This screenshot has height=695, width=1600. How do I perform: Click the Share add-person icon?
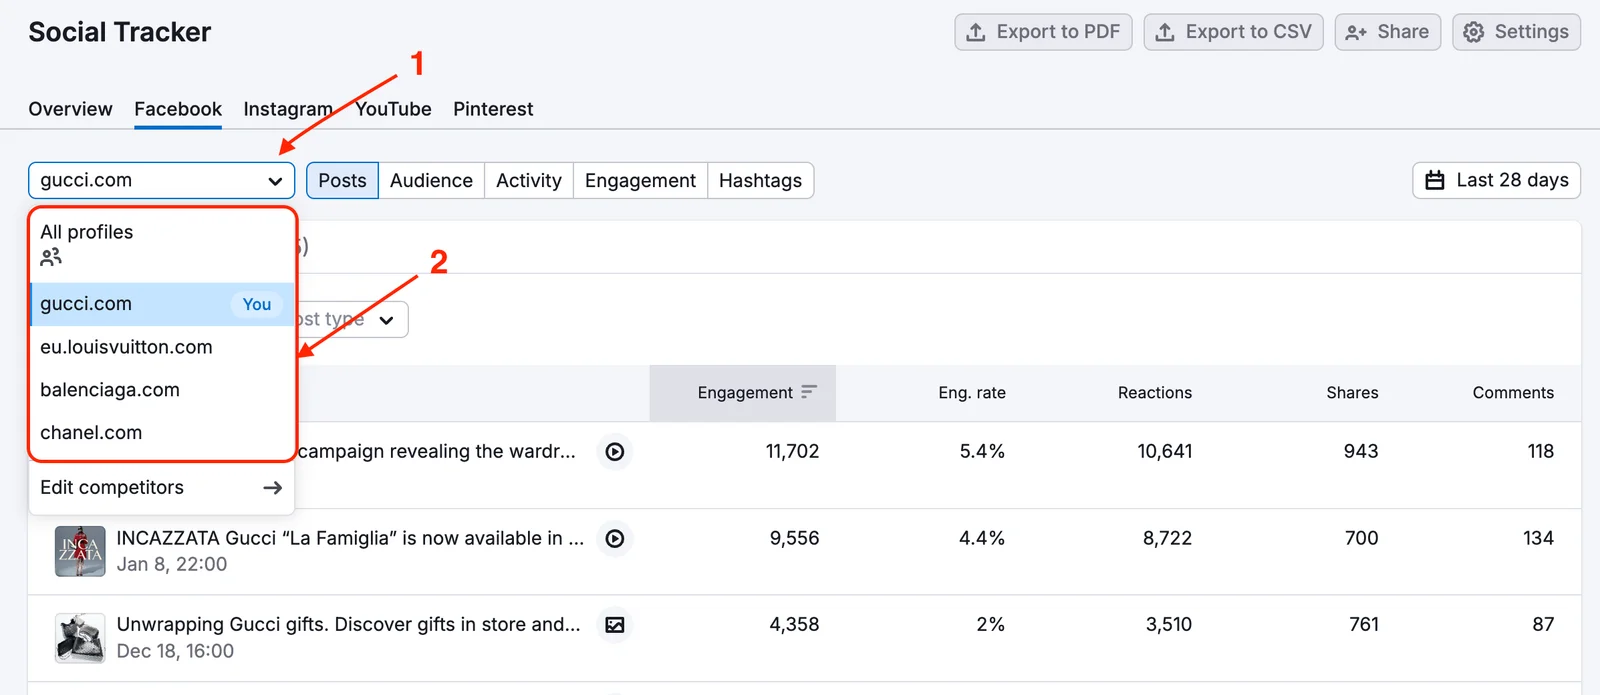click(x=1356, y=32)
